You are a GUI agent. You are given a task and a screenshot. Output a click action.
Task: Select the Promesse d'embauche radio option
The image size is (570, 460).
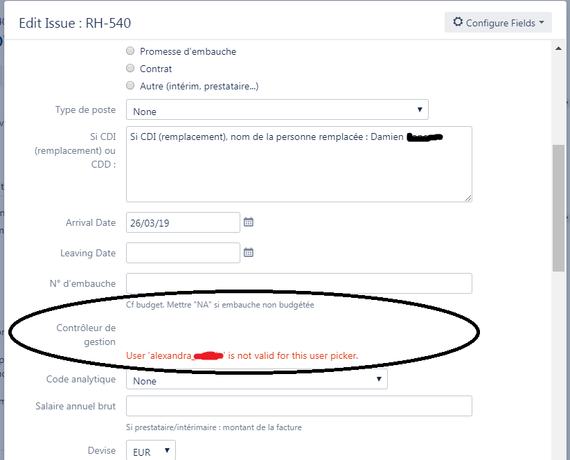[130, 51]
